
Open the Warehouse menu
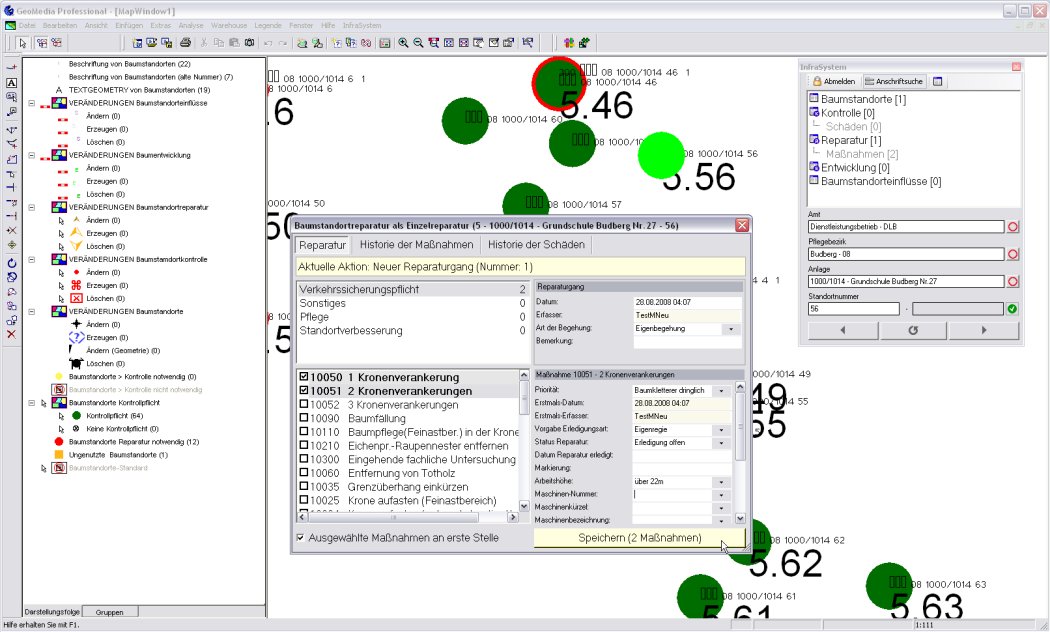[228, 24]
